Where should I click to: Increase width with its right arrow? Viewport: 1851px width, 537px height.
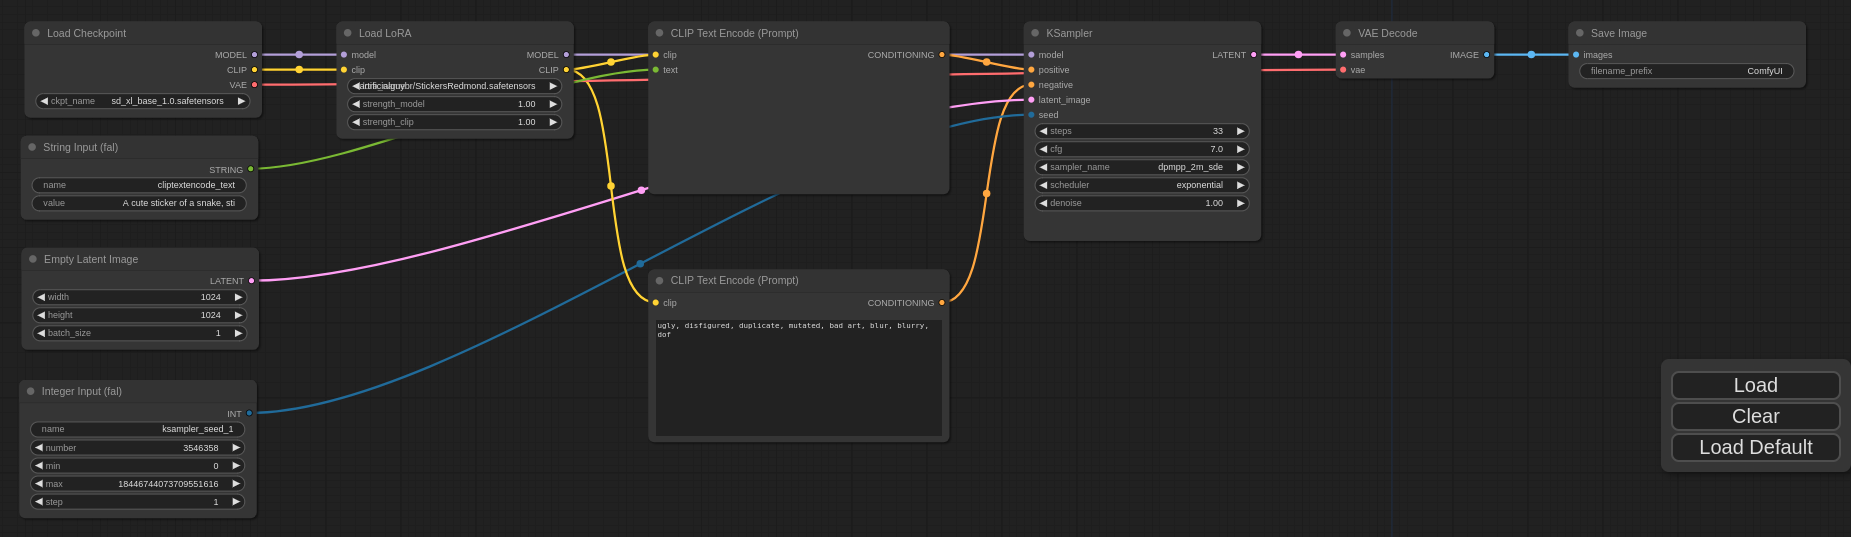pos(238,297)
